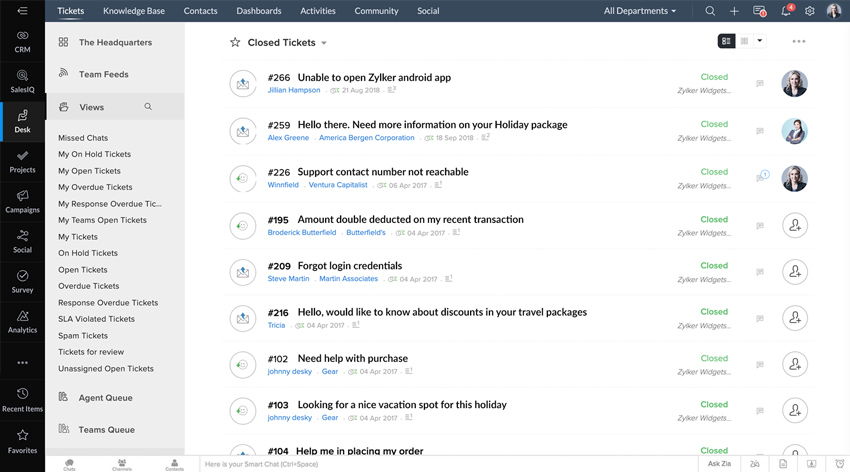Collapse the left app sidebar arrow
850x472 pixels.
point(22,11)
